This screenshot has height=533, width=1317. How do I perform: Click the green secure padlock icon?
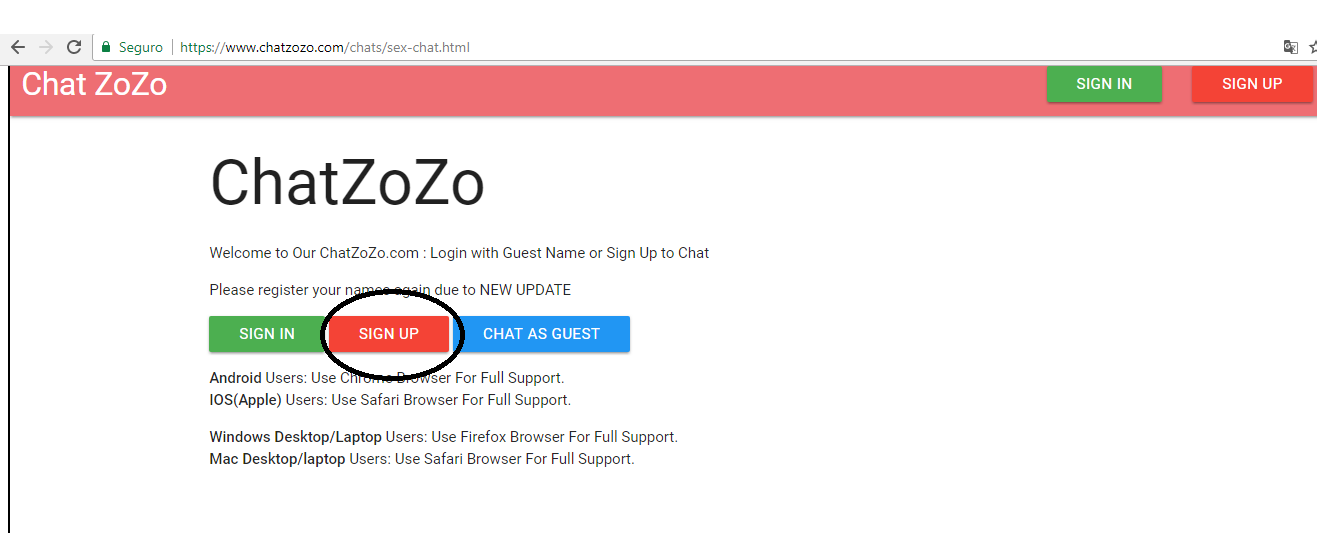tap(105, 47)
